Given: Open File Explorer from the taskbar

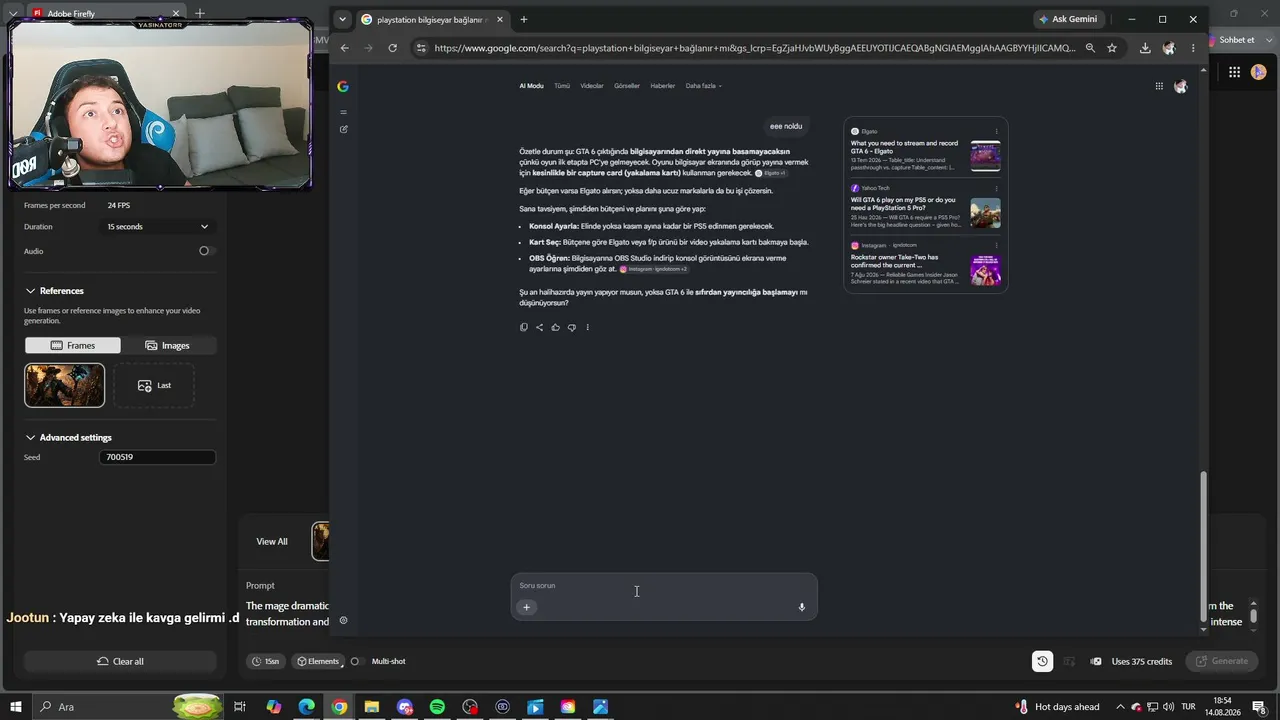Looking at the screenshot, I should (372, 707).
